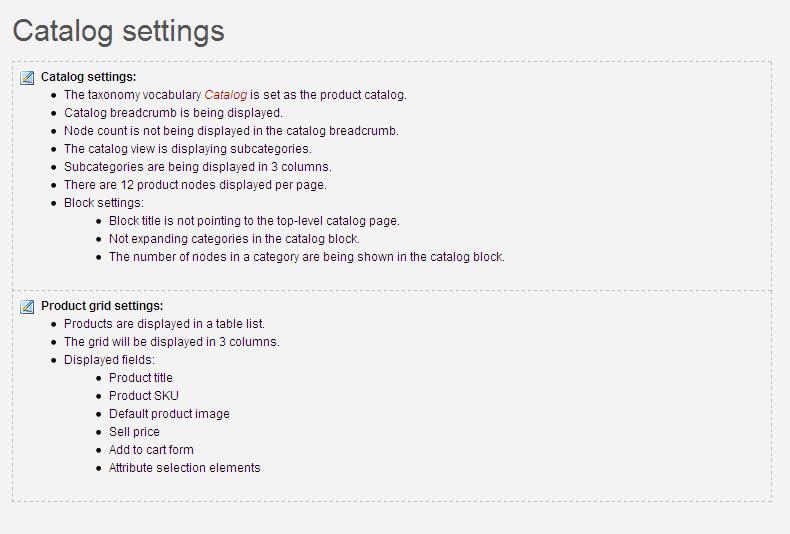Click Not expanding categories in catalog block

pos(235,239)
